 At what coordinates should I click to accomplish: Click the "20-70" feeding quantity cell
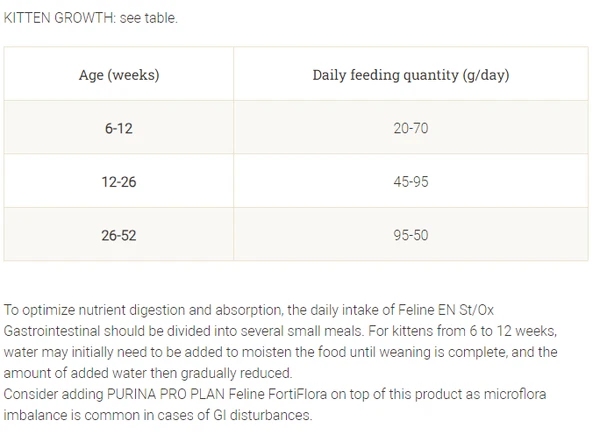(412, 130)
